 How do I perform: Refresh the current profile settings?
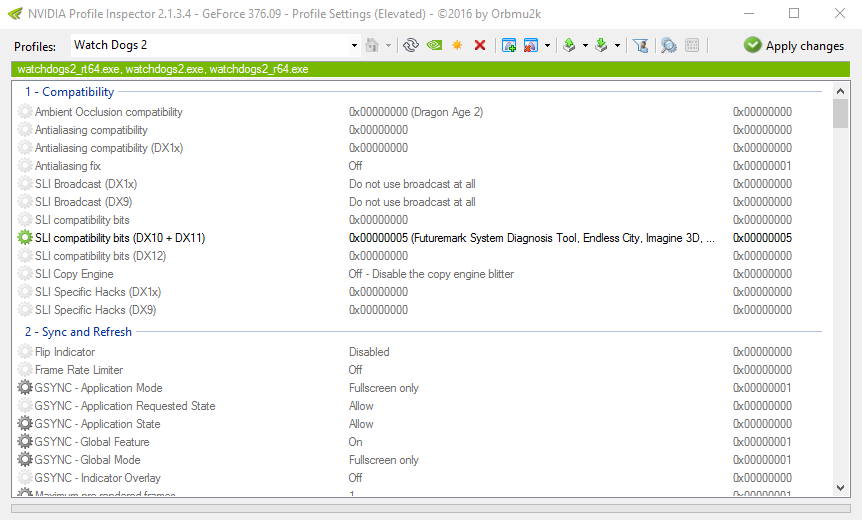point(411,45)
